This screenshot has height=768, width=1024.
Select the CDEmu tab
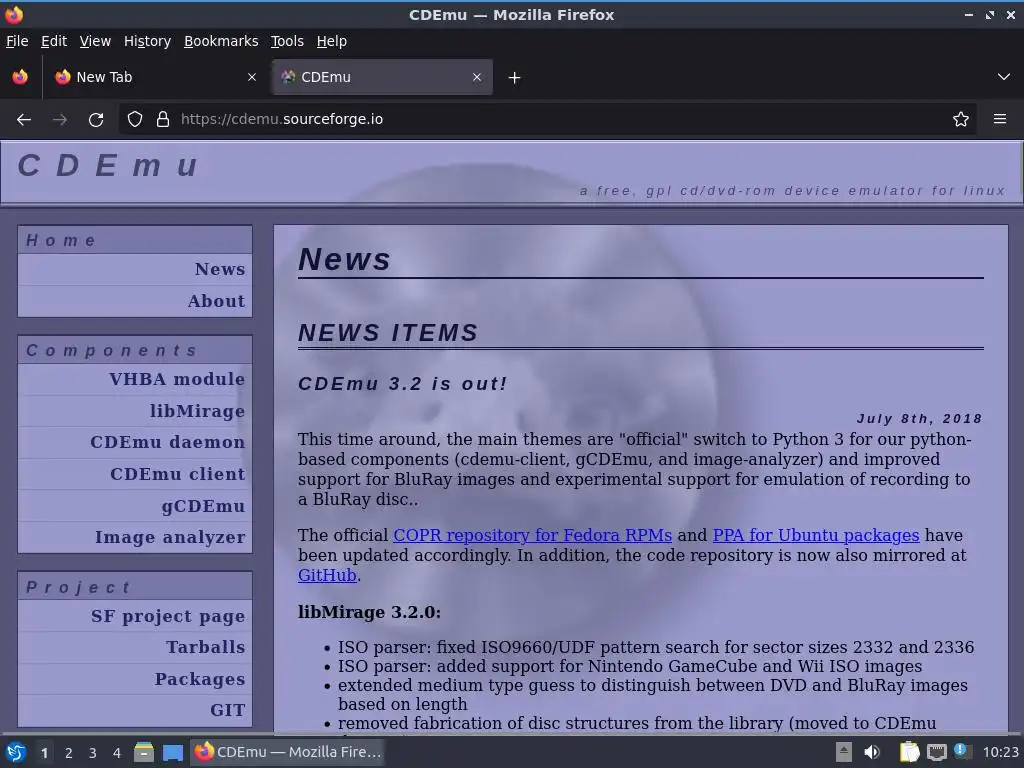click(382, 77)
